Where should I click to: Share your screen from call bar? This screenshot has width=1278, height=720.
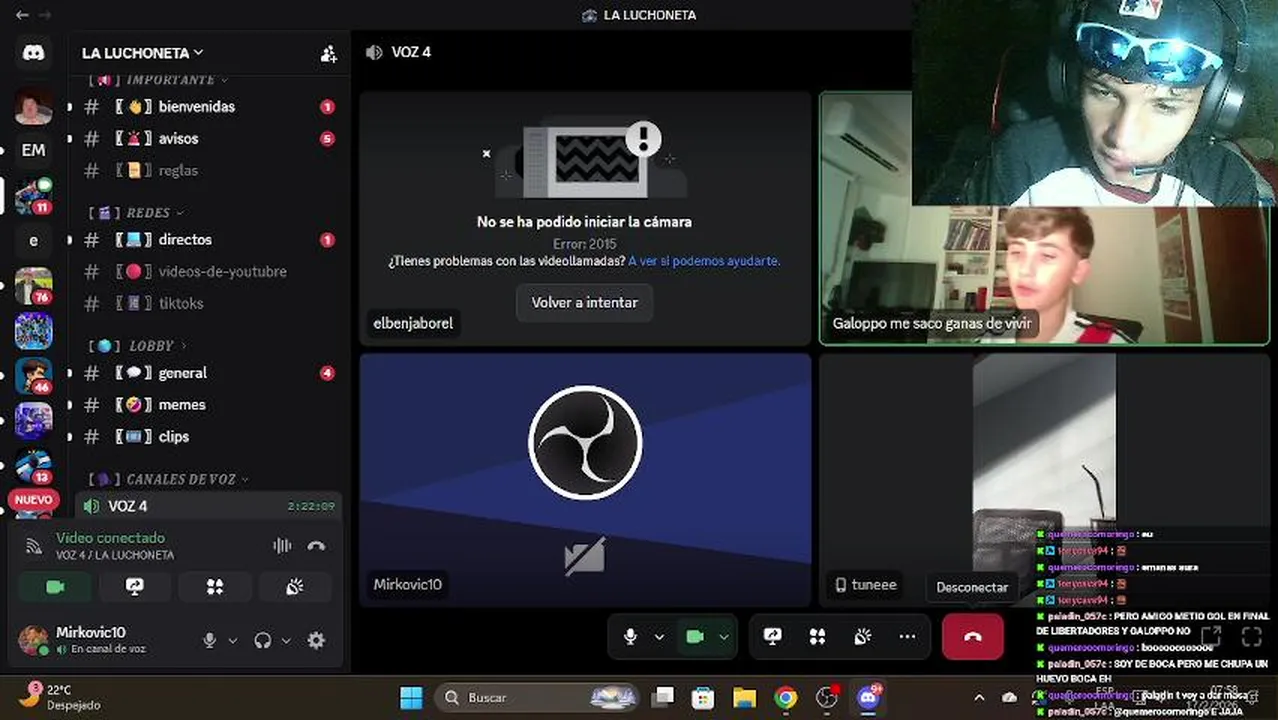pyautogui.click(x=772, y=636)
